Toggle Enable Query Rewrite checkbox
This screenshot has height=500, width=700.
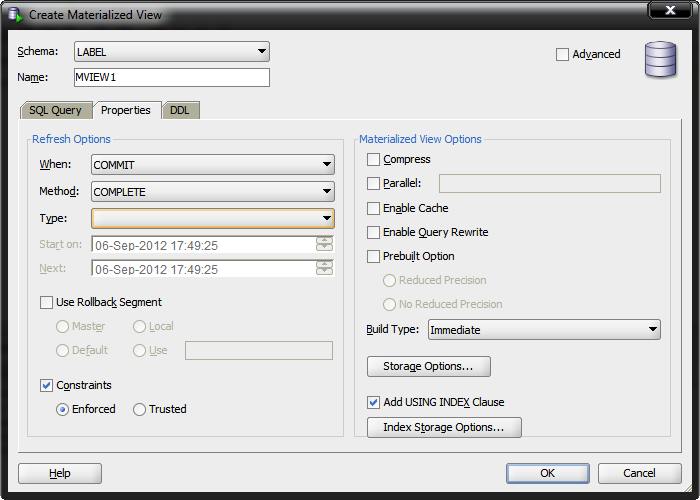(374, 232)
